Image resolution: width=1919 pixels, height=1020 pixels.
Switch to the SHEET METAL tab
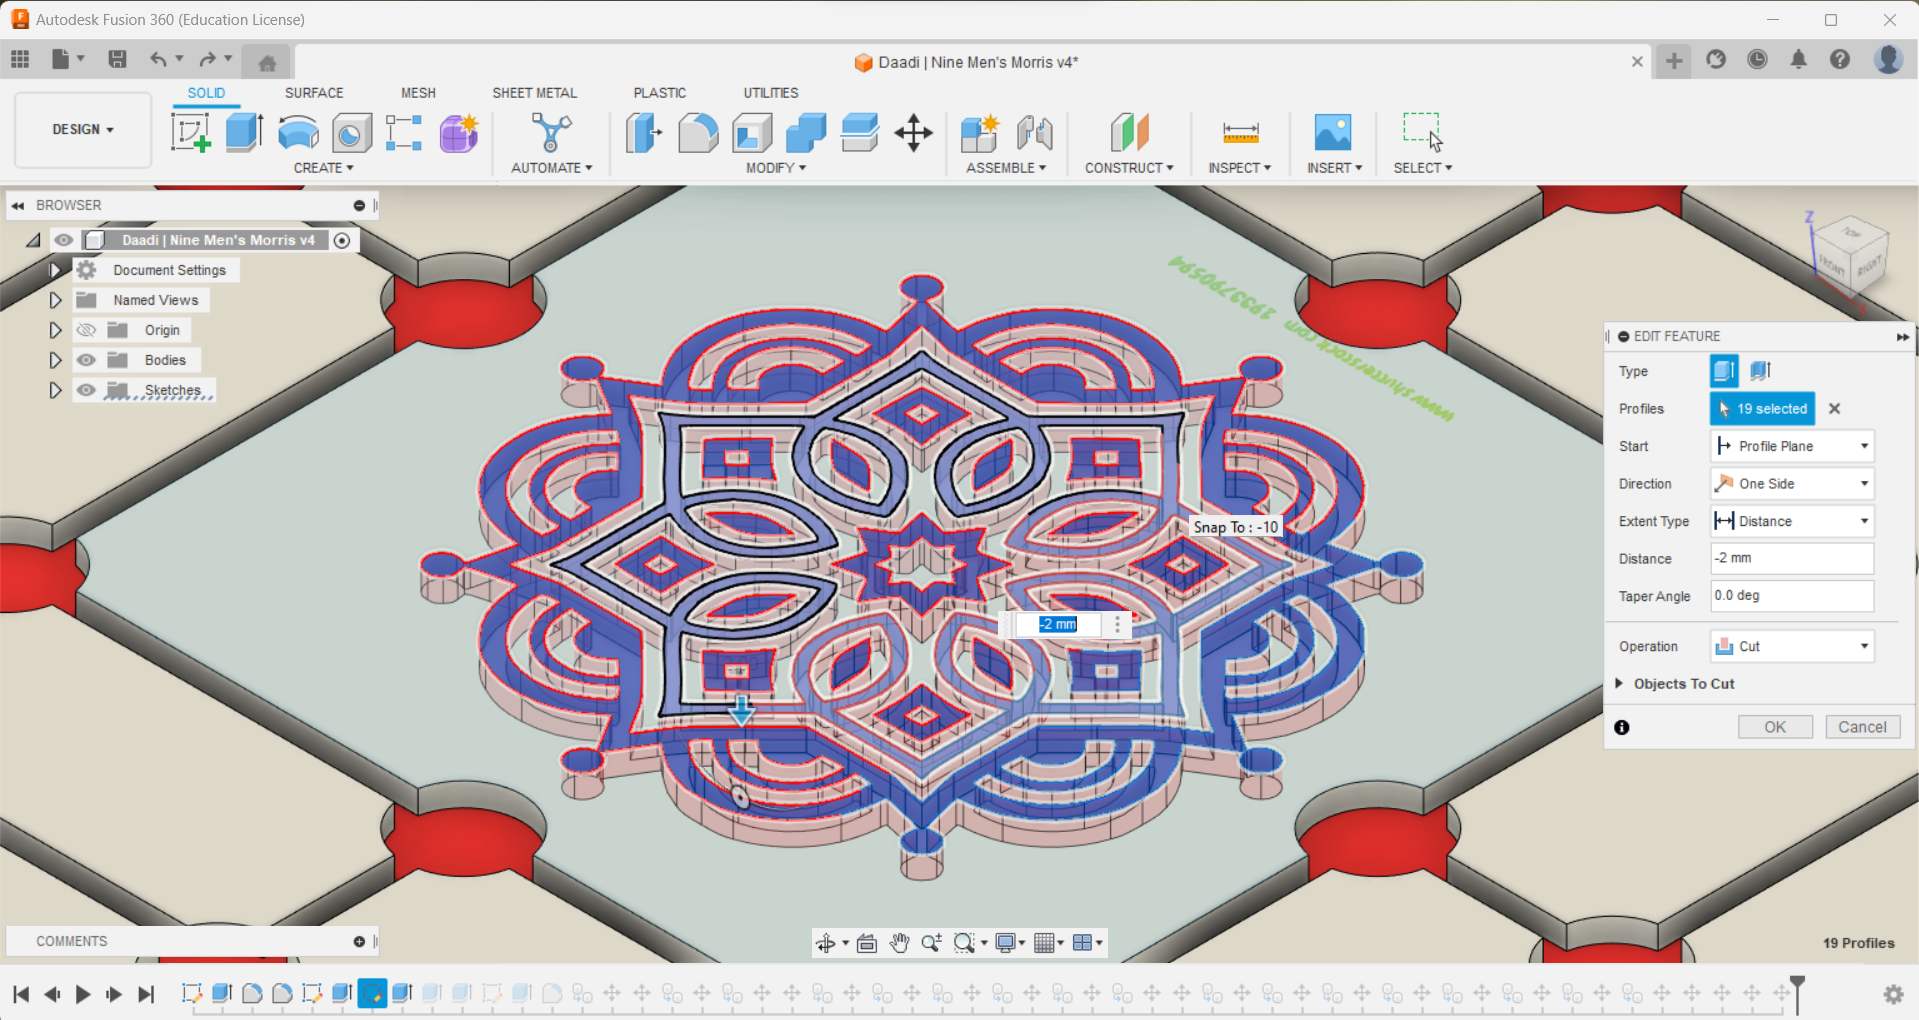click(534, 92)
